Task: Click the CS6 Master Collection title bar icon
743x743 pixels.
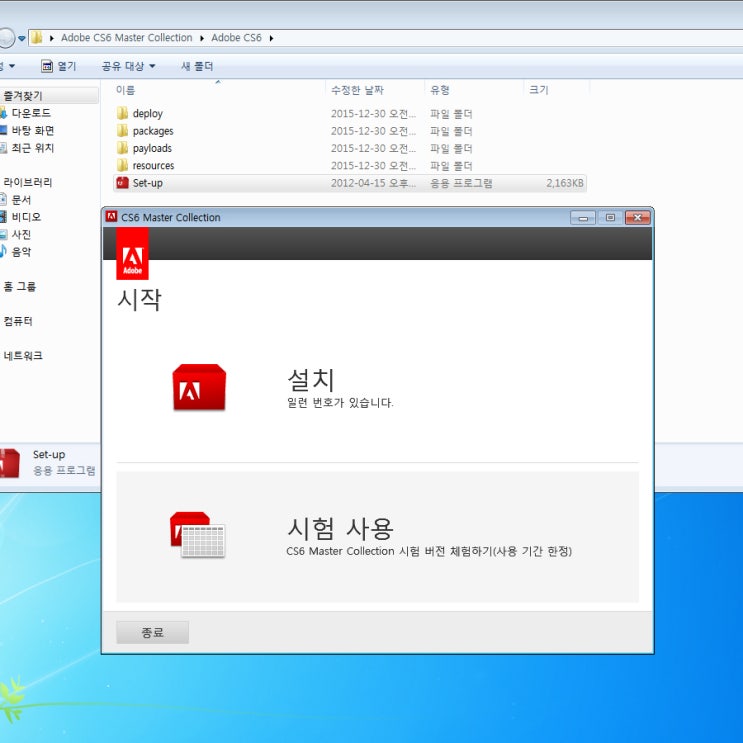Action: pos(111,217)
